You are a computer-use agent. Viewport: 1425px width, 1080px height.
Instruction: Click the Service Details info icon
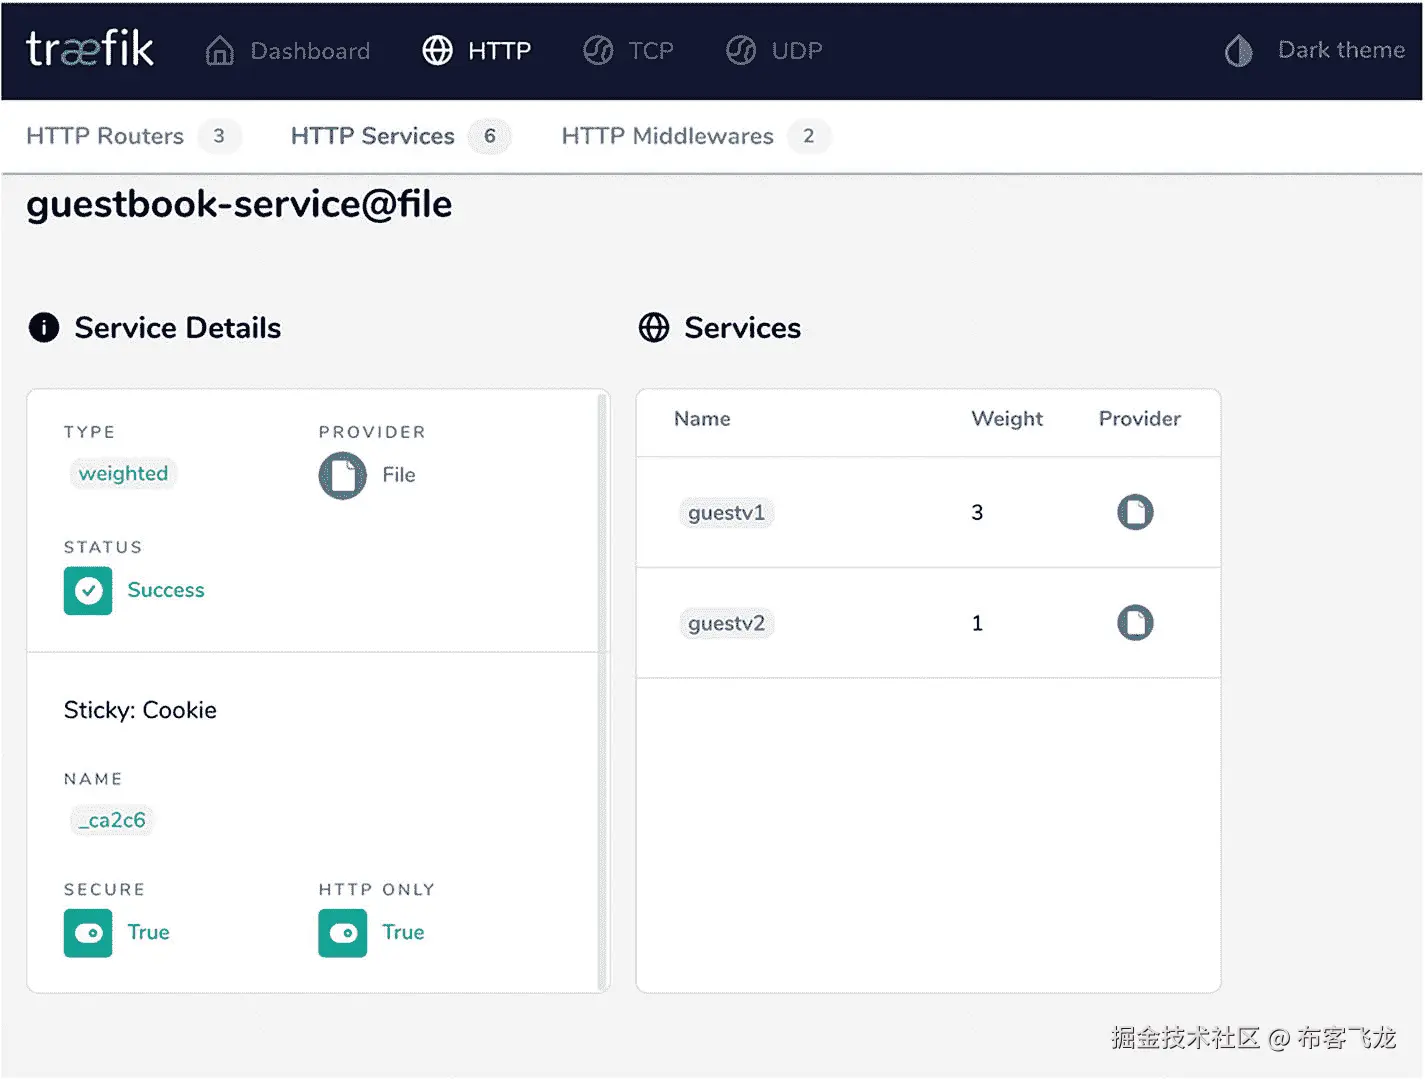coord(44,327)
